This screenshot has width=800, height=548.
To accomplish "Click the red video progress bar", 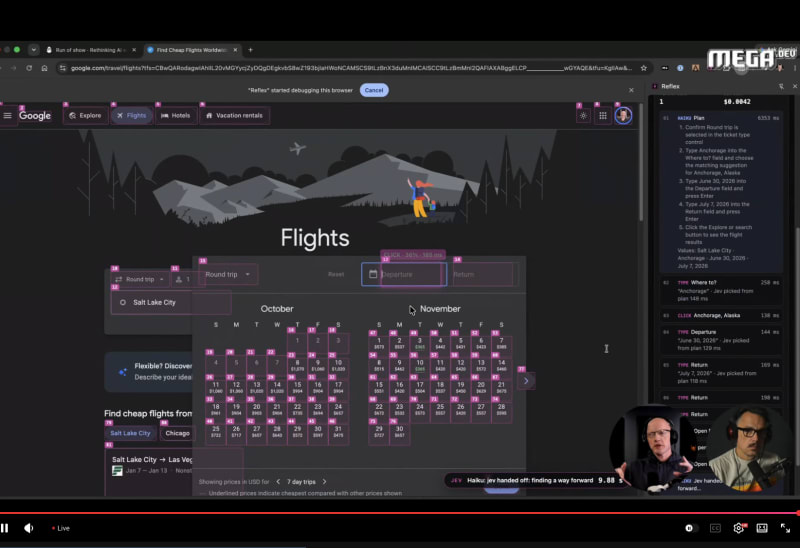I will click(400, 513).
